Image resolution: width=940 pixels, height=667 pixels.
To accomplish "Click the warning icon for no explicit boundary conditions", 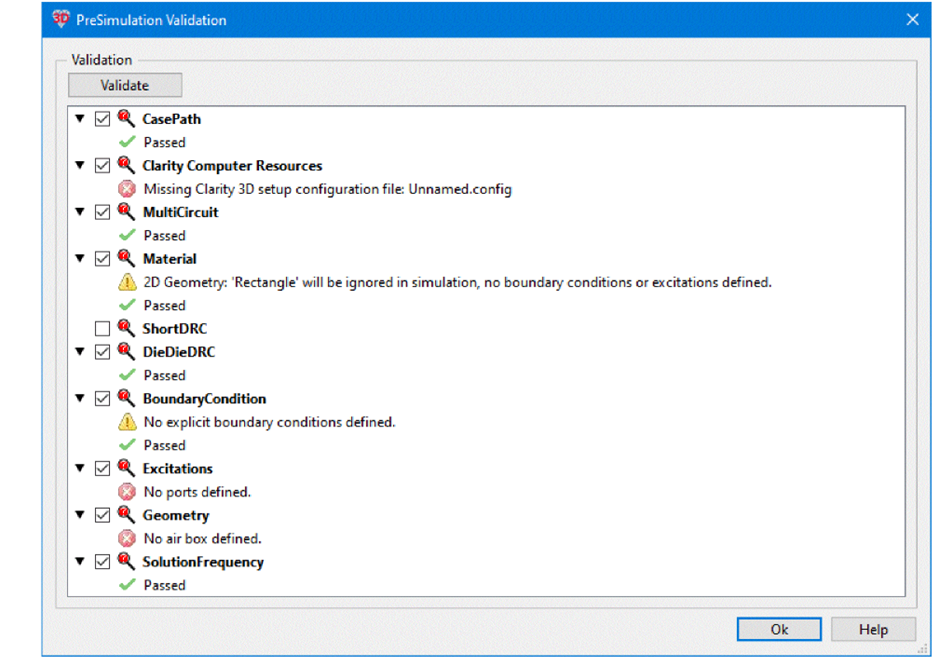I will (127, 422).
